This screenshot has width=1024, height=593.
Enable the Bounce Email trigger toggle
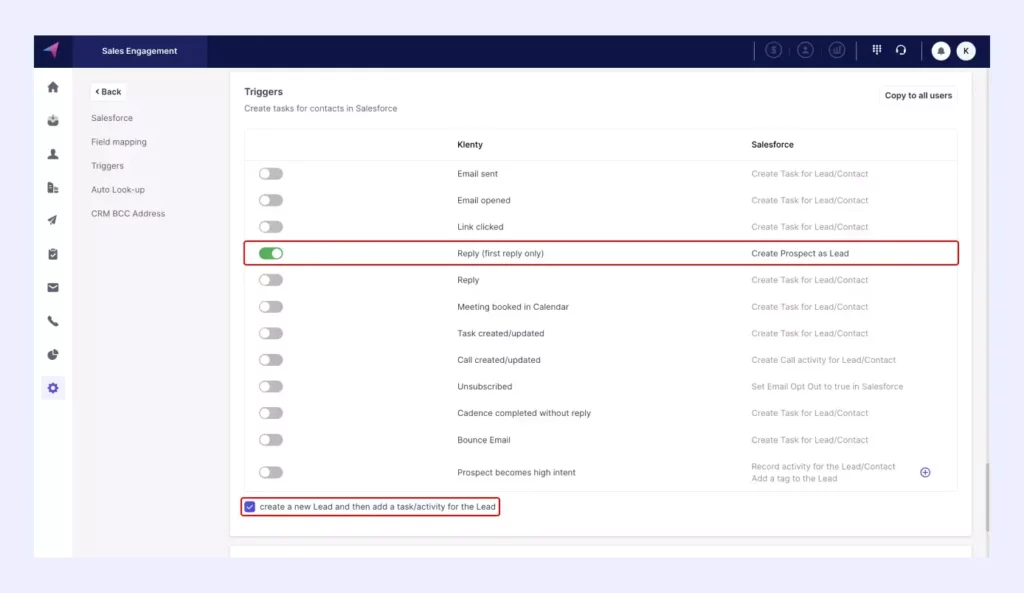[270, 440]
